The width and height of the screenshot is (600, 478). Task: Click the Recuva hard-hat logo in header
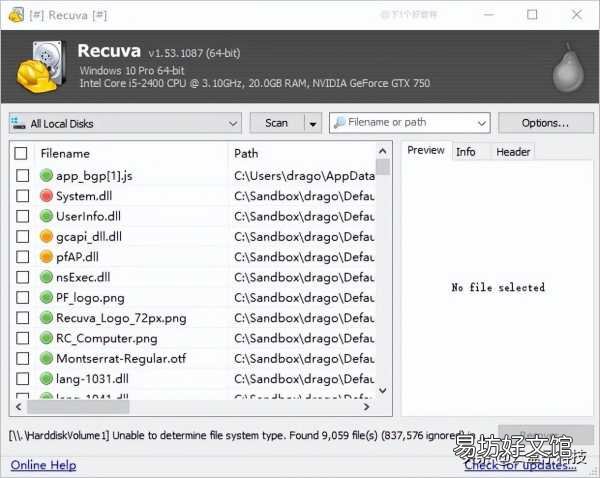pyautogui.click(x=40, y=67)
